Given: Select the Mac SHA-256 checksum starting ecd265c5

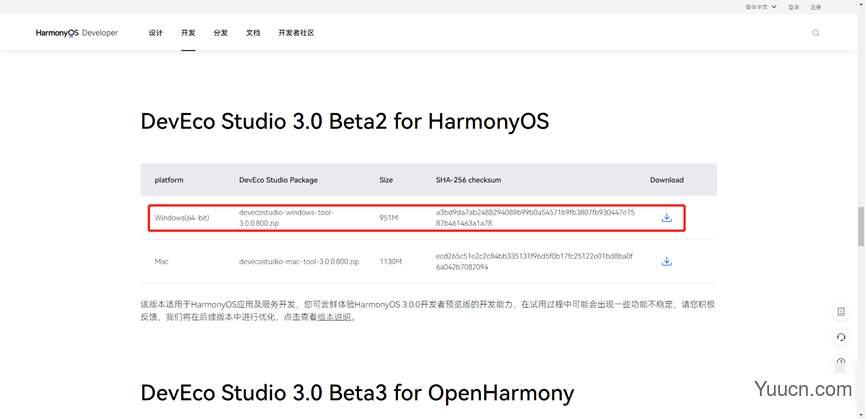Looking at the screenshot, I should 535,261.
